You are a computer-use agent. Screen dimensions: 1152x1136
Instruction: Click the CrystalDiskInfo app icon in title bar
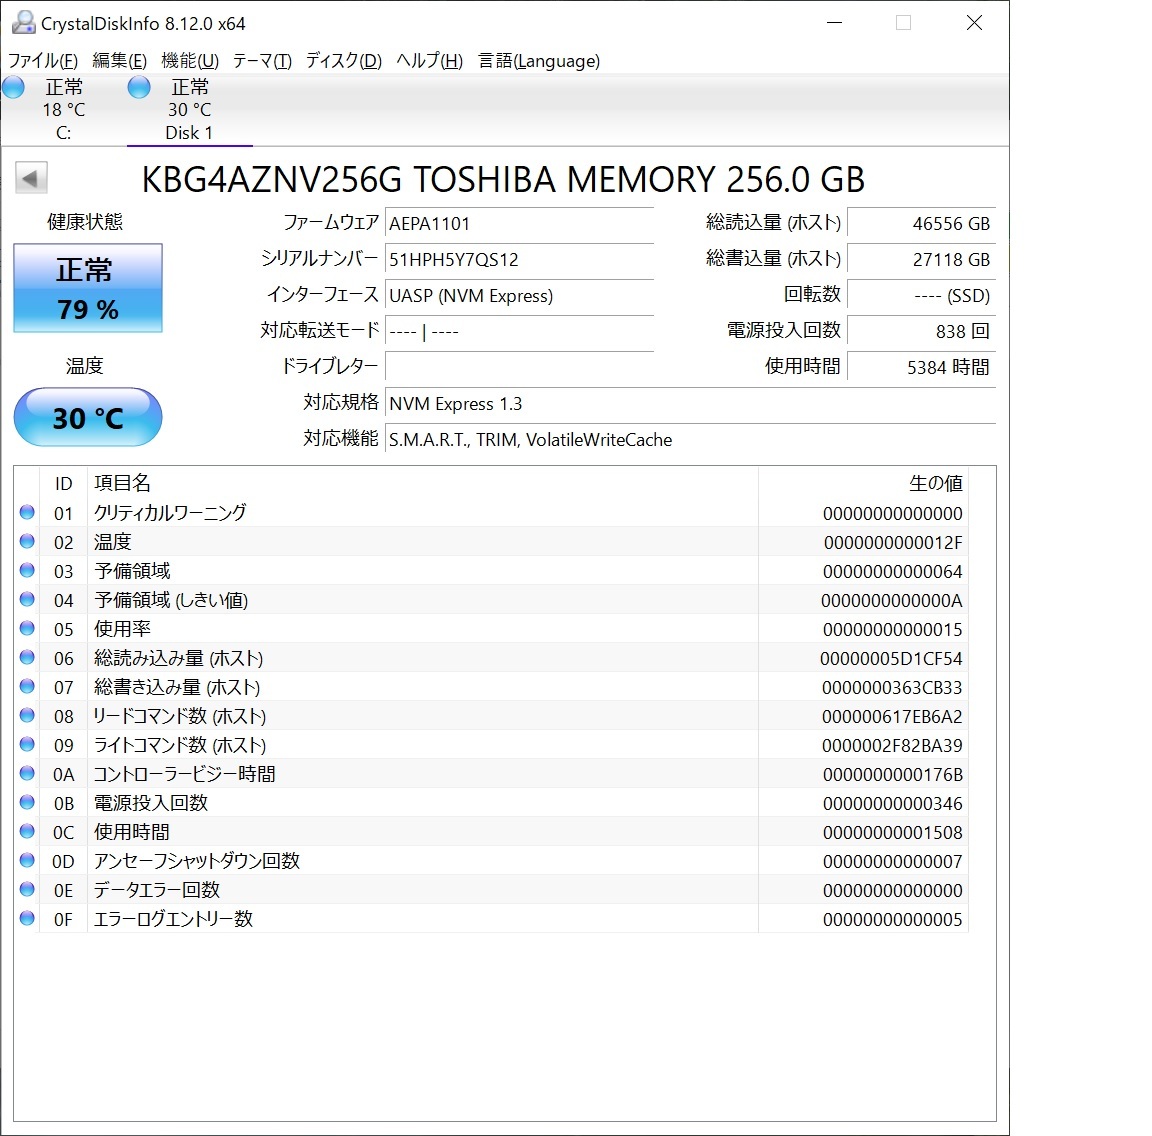pyautogui.click(x=24, y=23)
